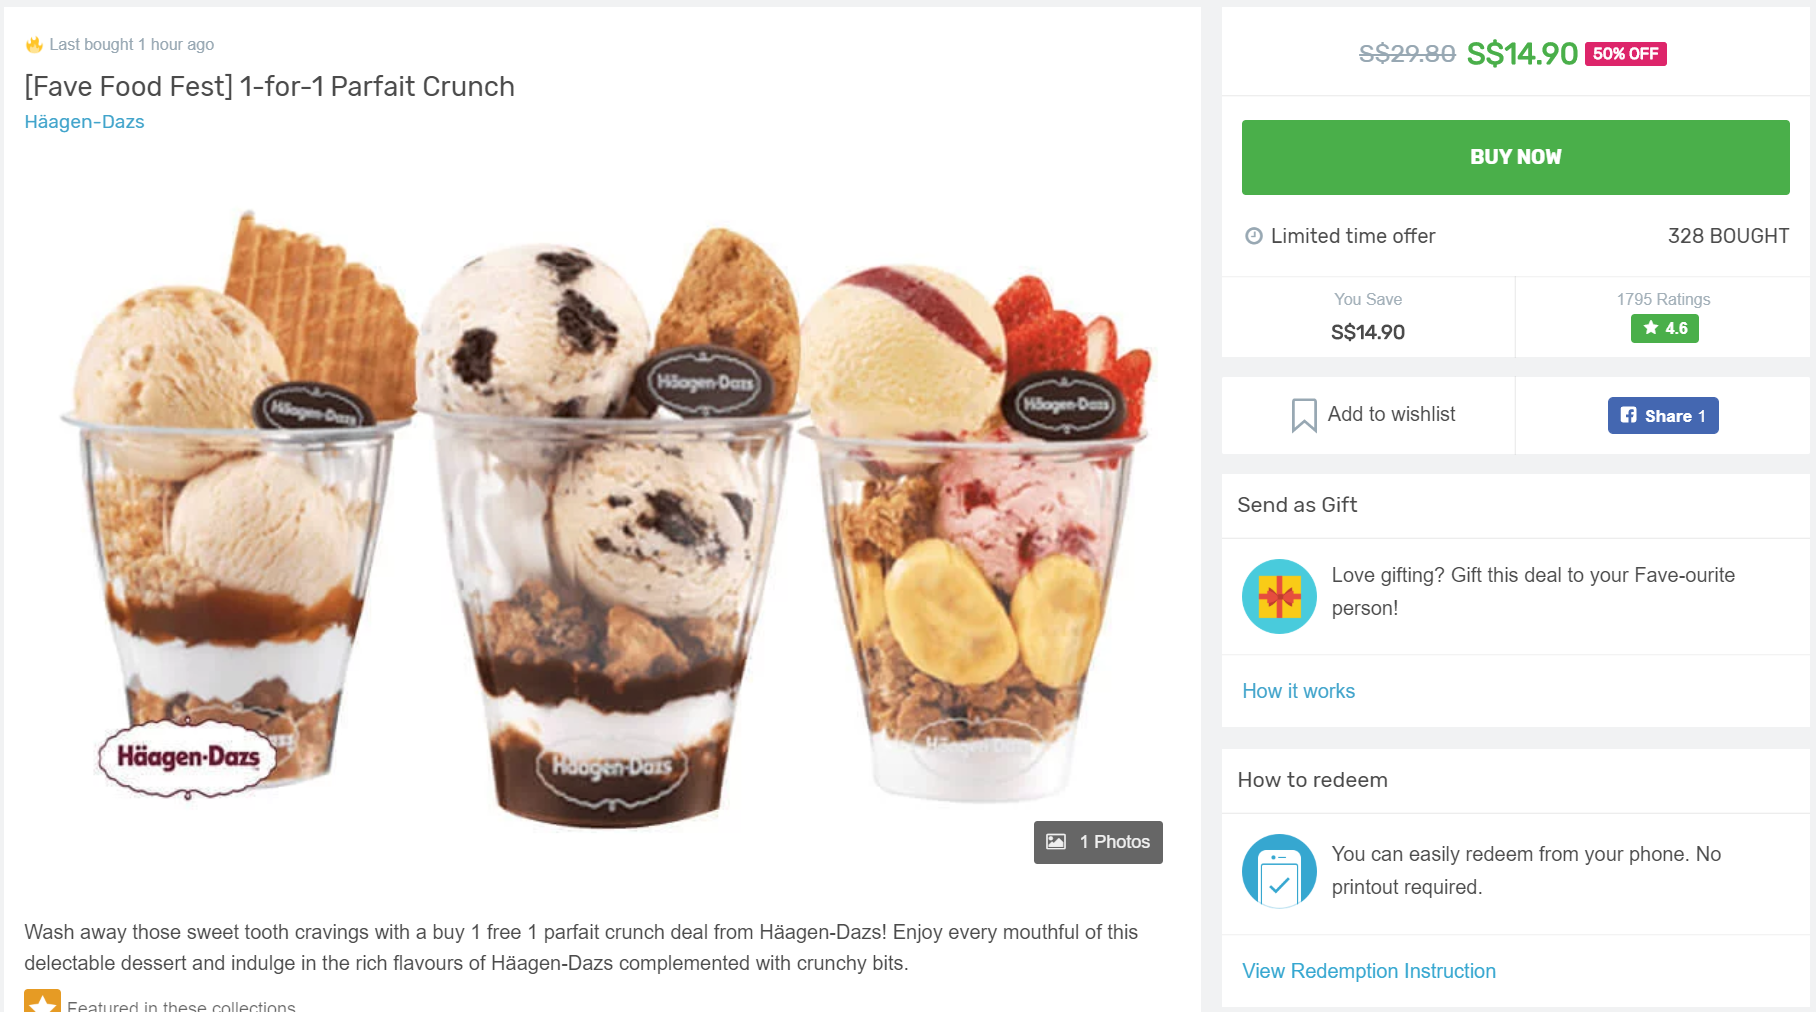Click the photos gallery image icon
This screenshot has width=1816, height=1012.
click(x=1056, y=842)
